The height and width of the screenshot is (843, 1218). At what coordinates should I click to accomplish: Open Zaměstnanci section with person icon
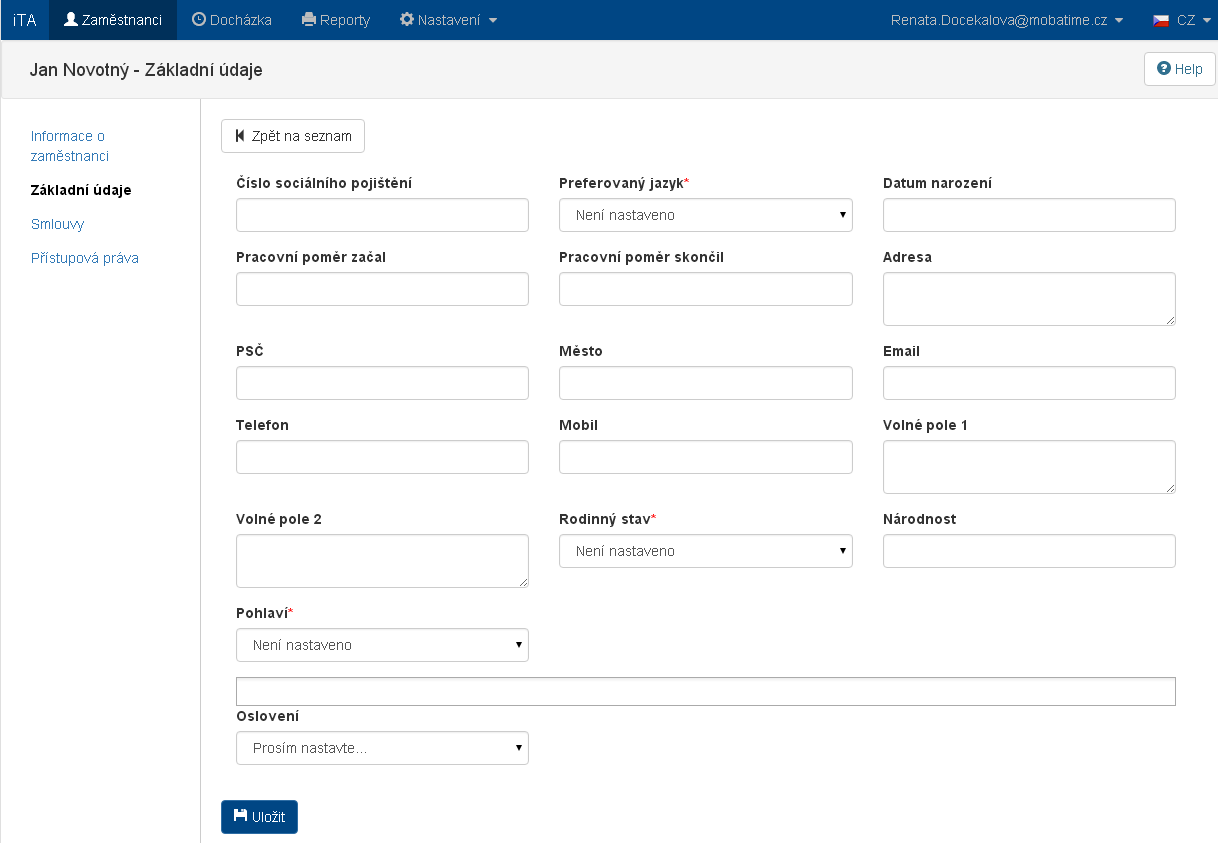coord(113,20)
